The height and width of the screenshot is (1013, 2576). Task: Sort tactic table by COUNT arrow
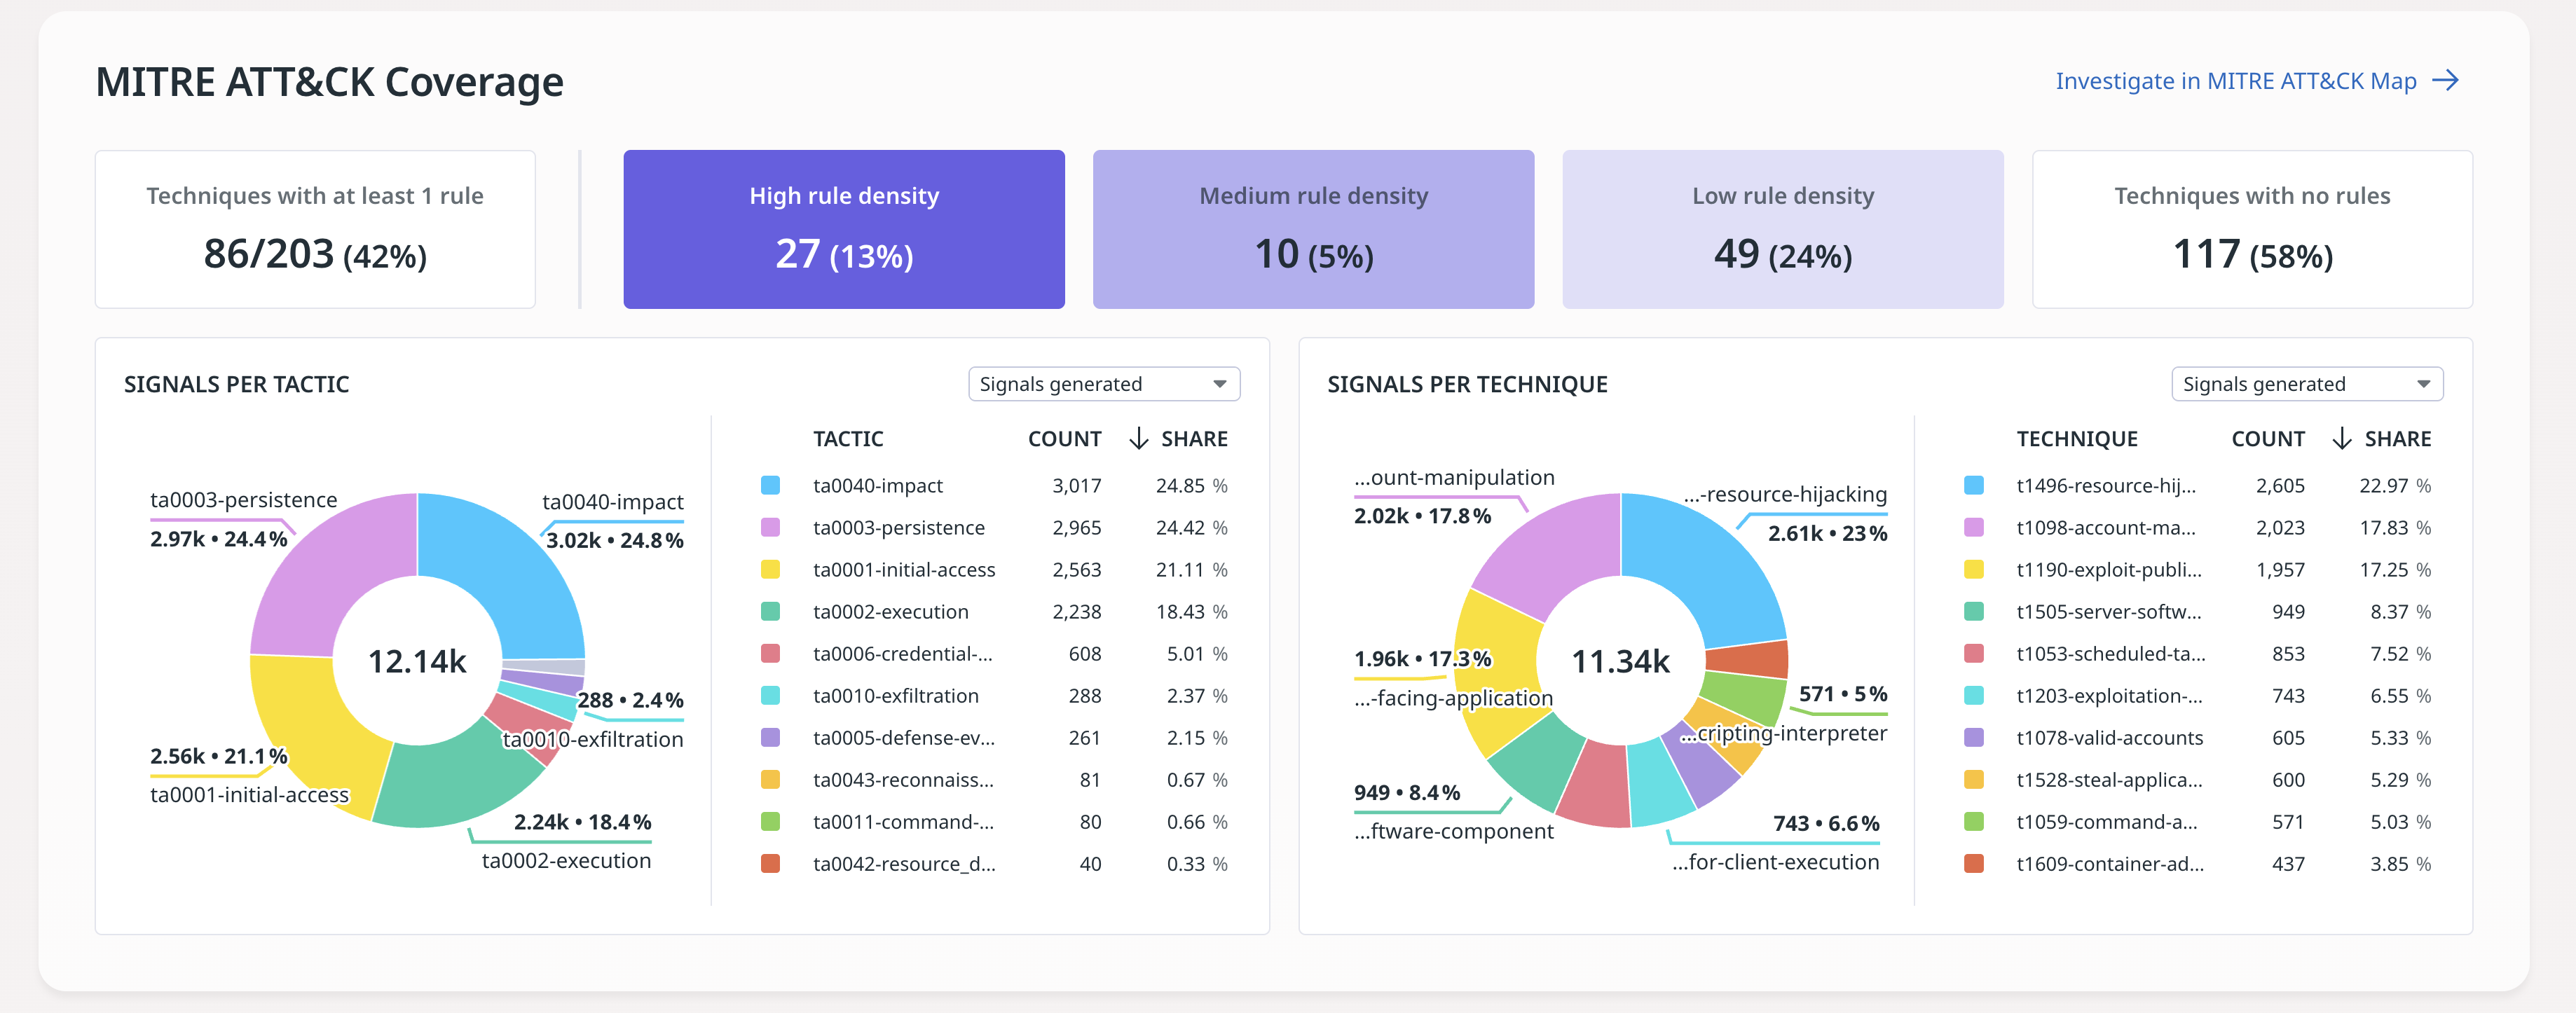click(x=1138, y=438)
